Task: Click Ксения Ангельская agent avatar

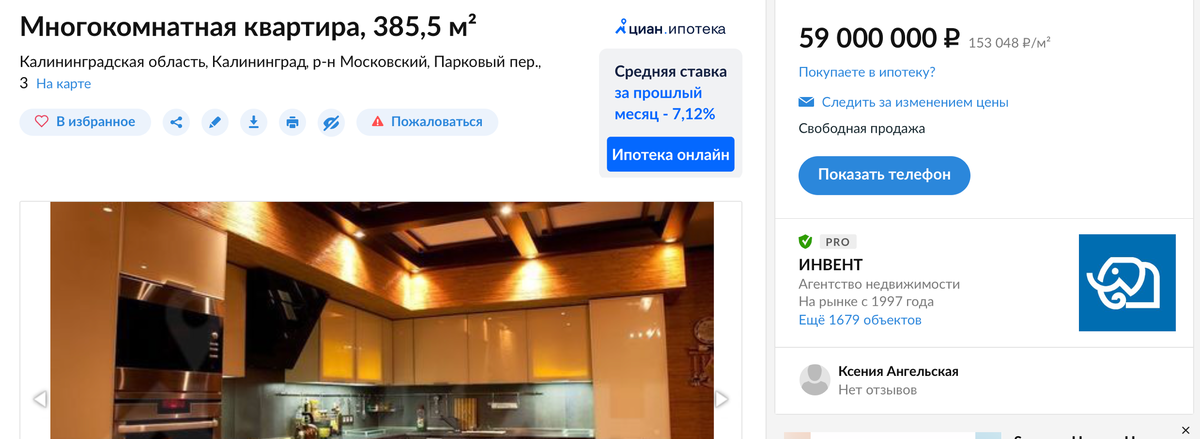Action: tap(815, 380)
